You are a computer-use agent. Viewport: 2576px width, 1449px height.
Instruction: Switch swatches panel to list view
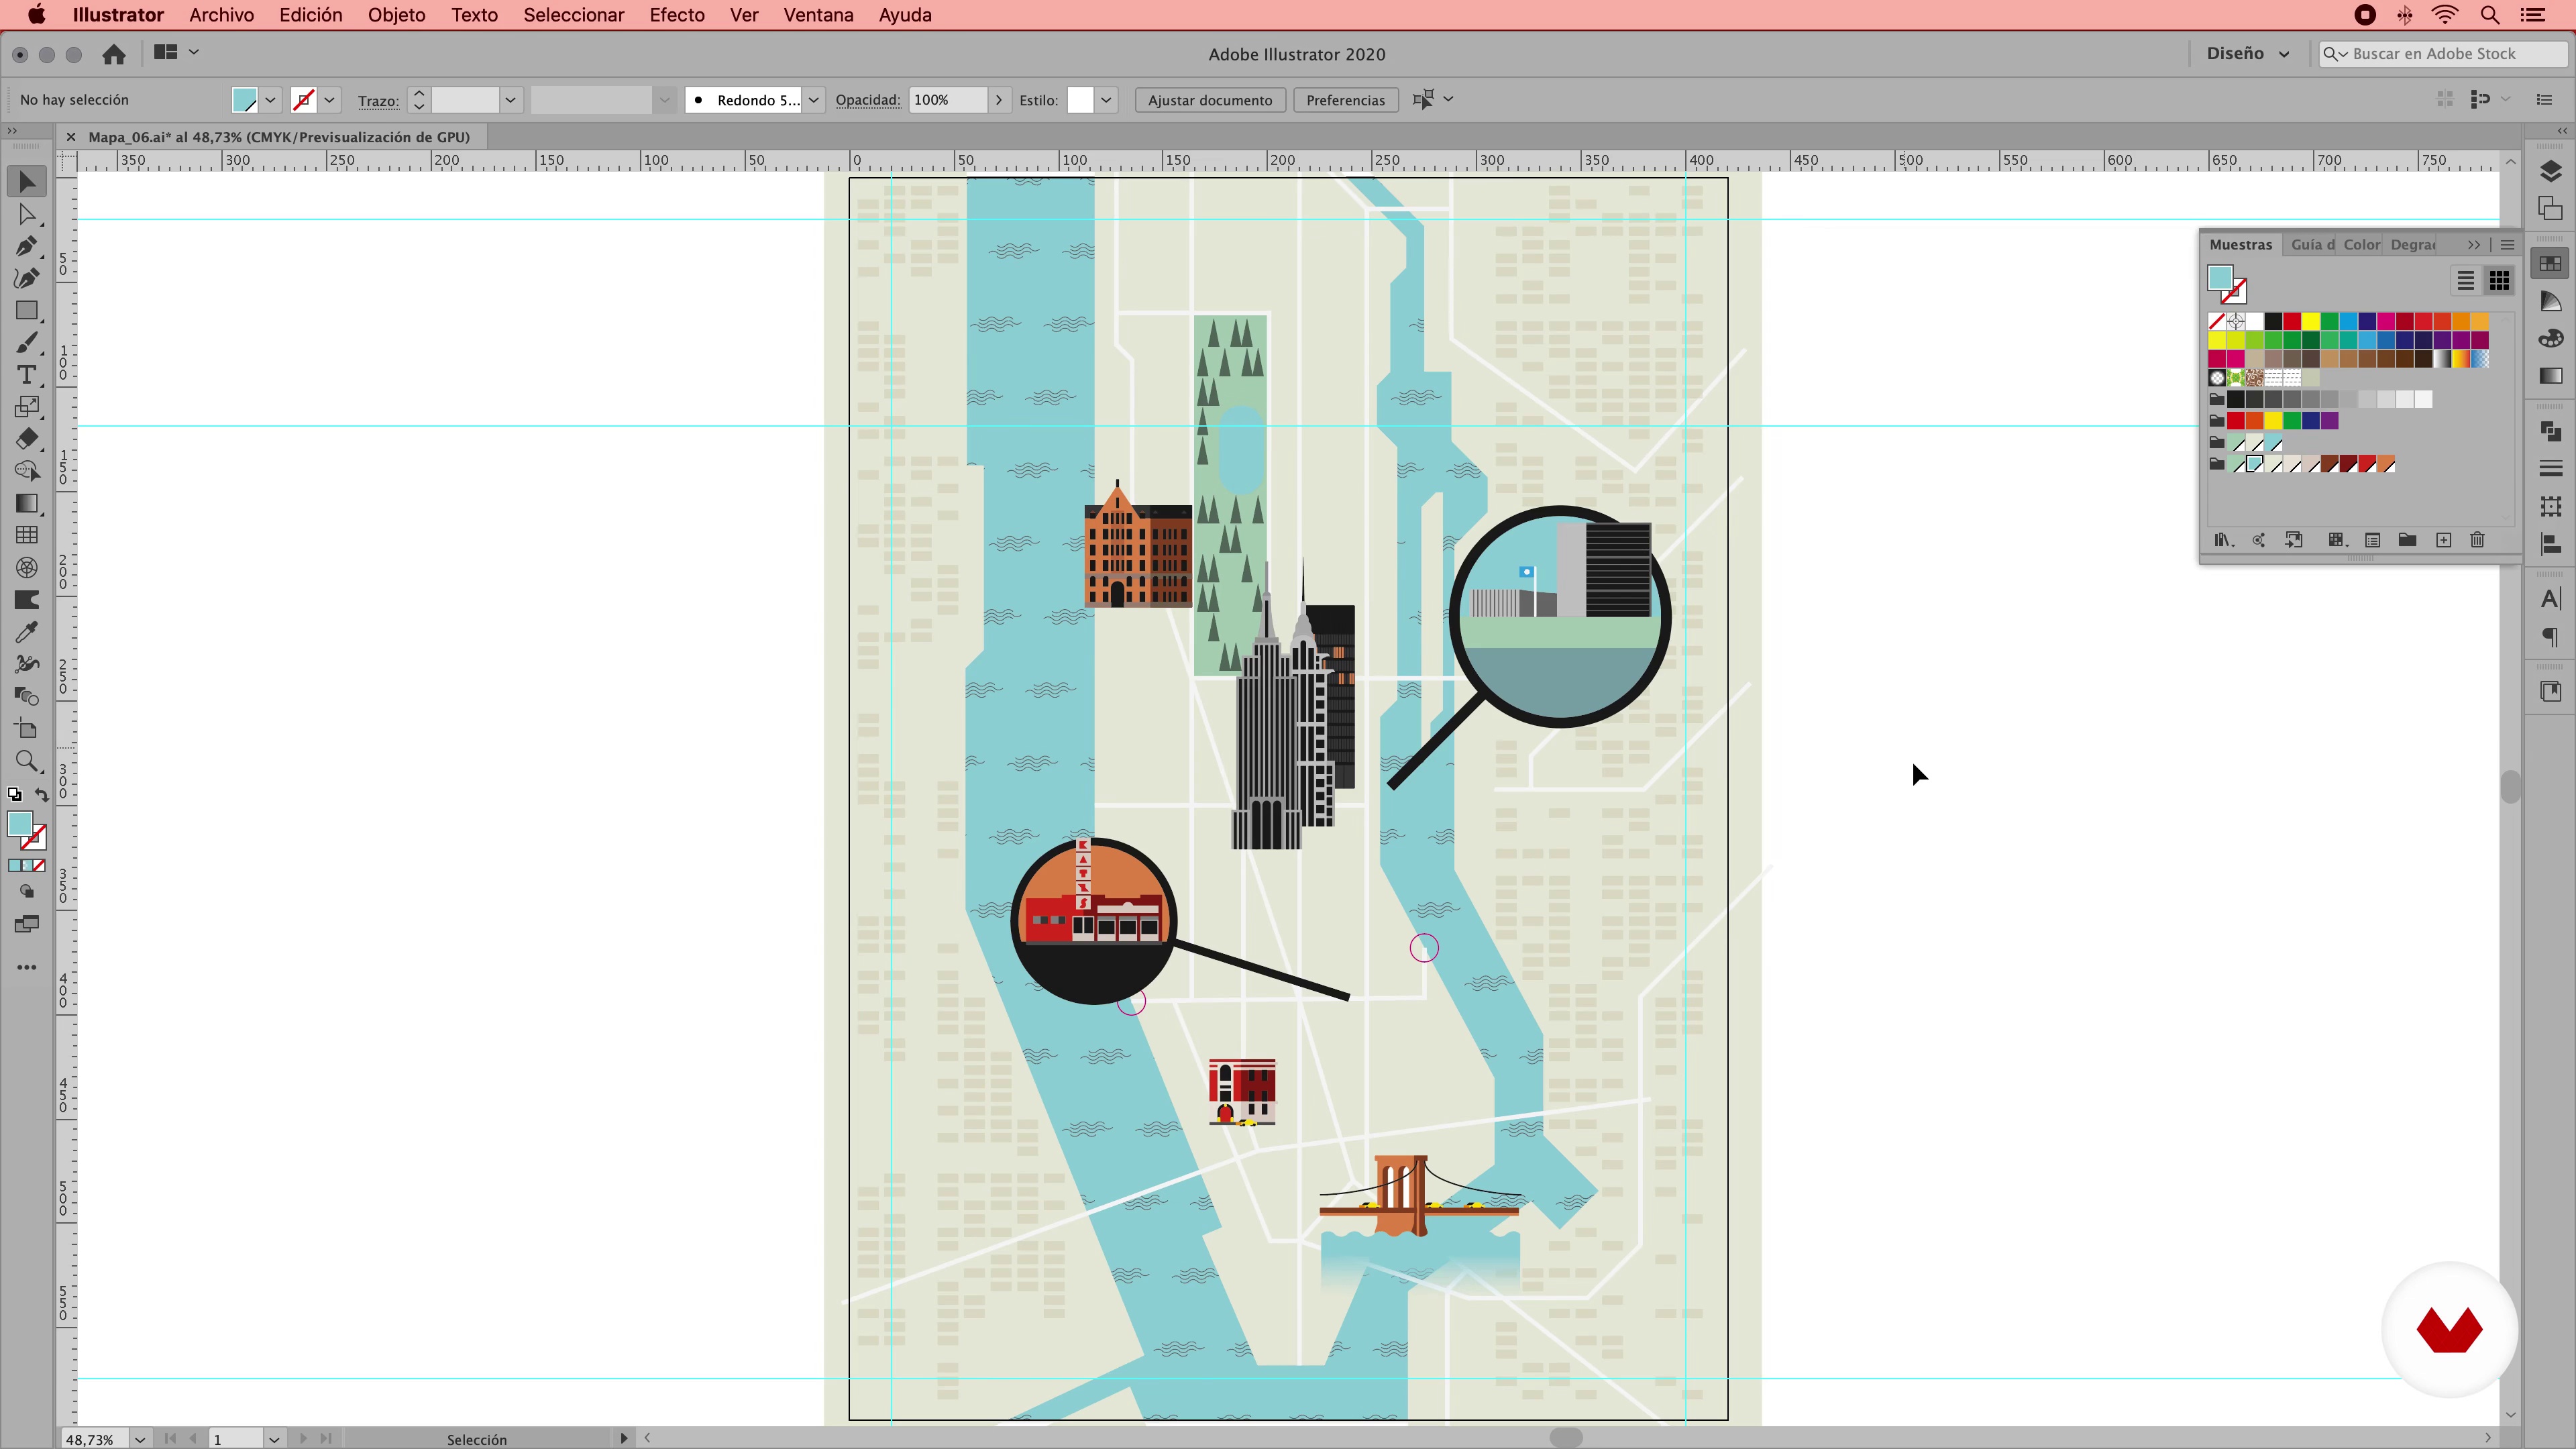[x=2465, y=281]
